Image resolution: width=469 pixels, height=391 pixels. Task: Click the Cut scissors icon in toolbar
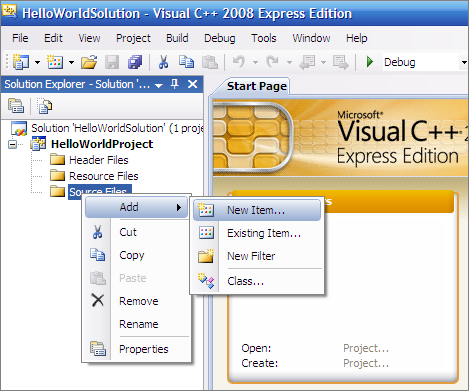pos(163,62)
